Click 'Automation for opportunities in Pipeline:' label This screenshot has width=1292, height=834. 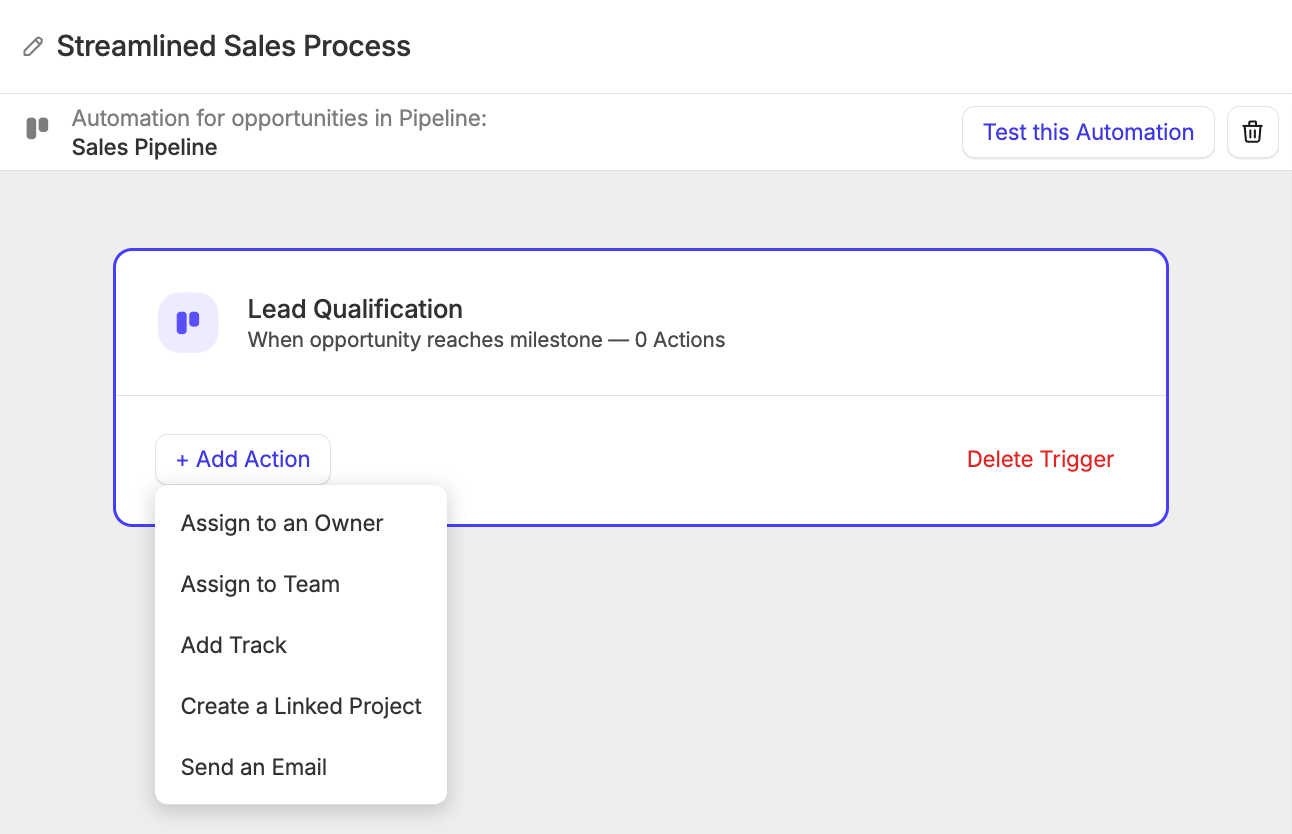click(279, 118)
